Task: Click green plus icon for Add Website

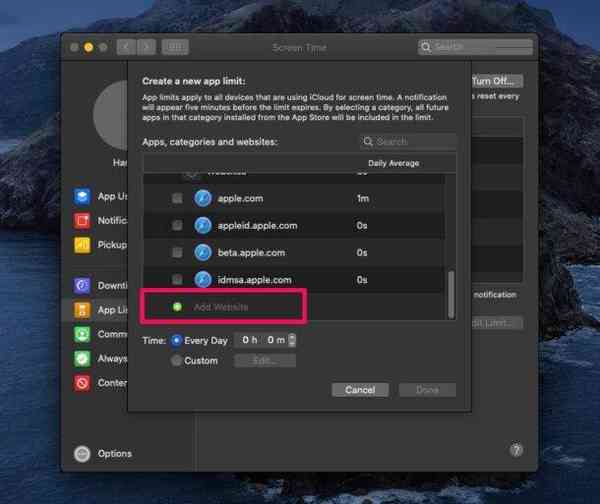Action: (177, 307)
